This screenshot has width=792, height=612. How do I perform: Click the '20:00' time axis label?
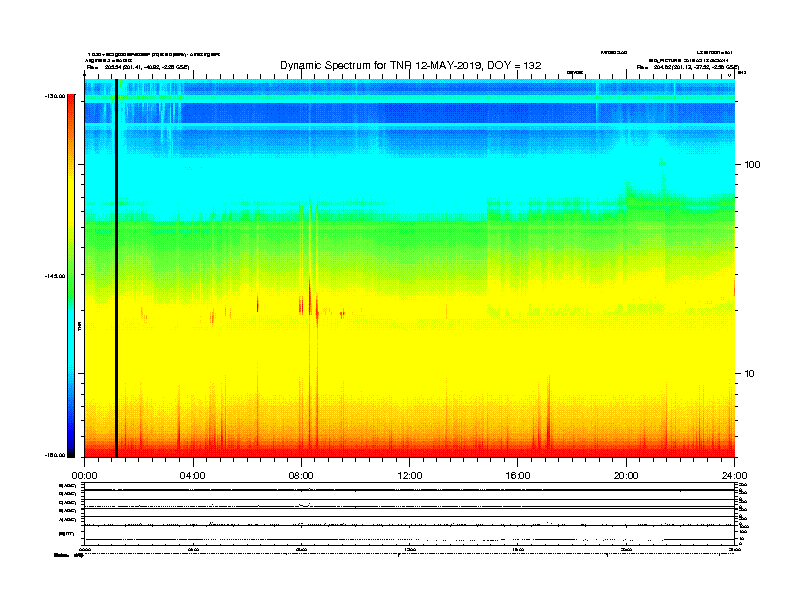pyautogui.click(x=626, y=476)
